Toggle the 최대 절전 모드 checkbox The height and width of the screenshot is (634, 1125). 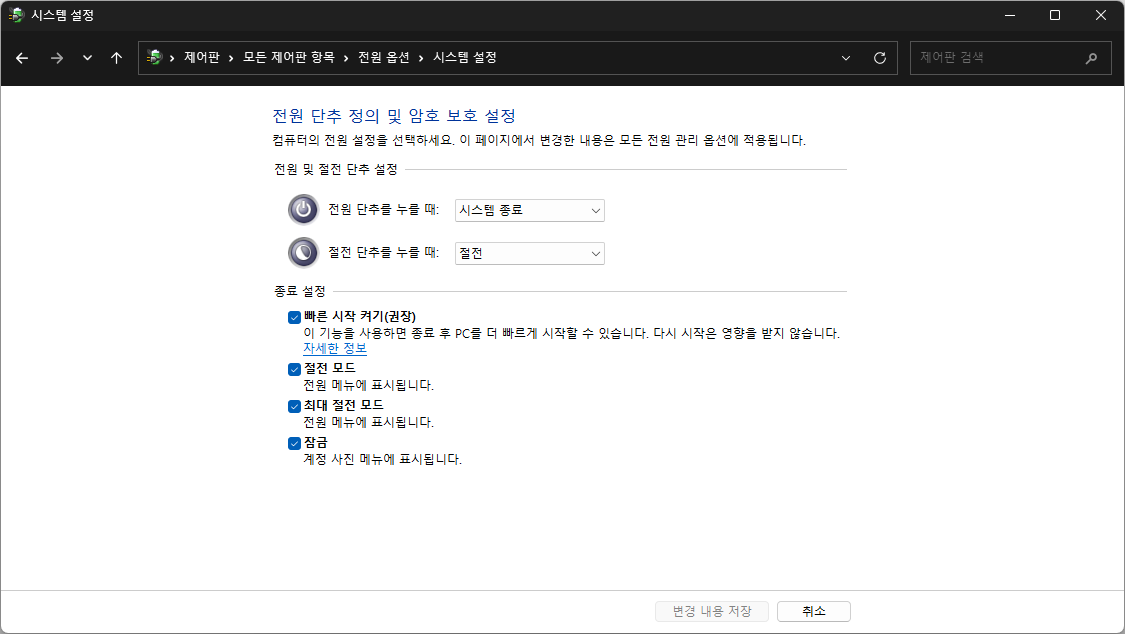point(294,406)
